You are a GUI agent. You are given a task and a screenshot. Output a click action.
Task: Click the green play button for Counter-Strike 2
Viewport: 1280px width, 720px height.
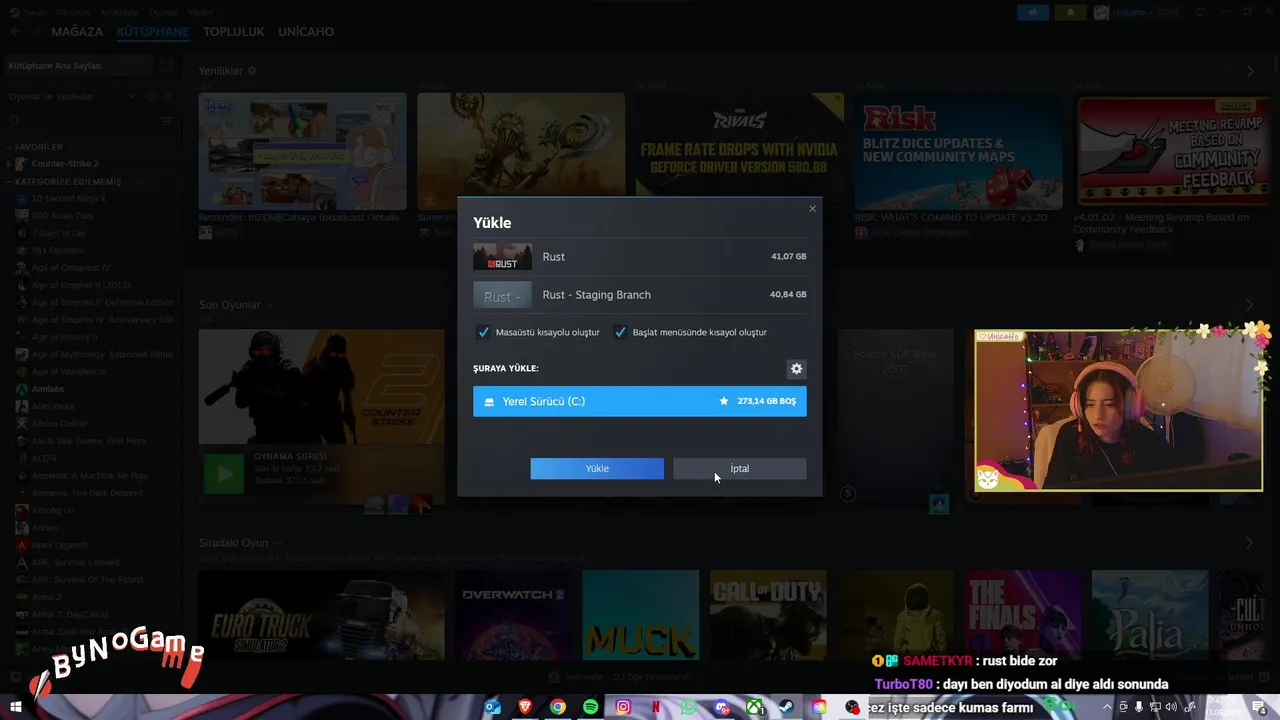pos(224,474)
